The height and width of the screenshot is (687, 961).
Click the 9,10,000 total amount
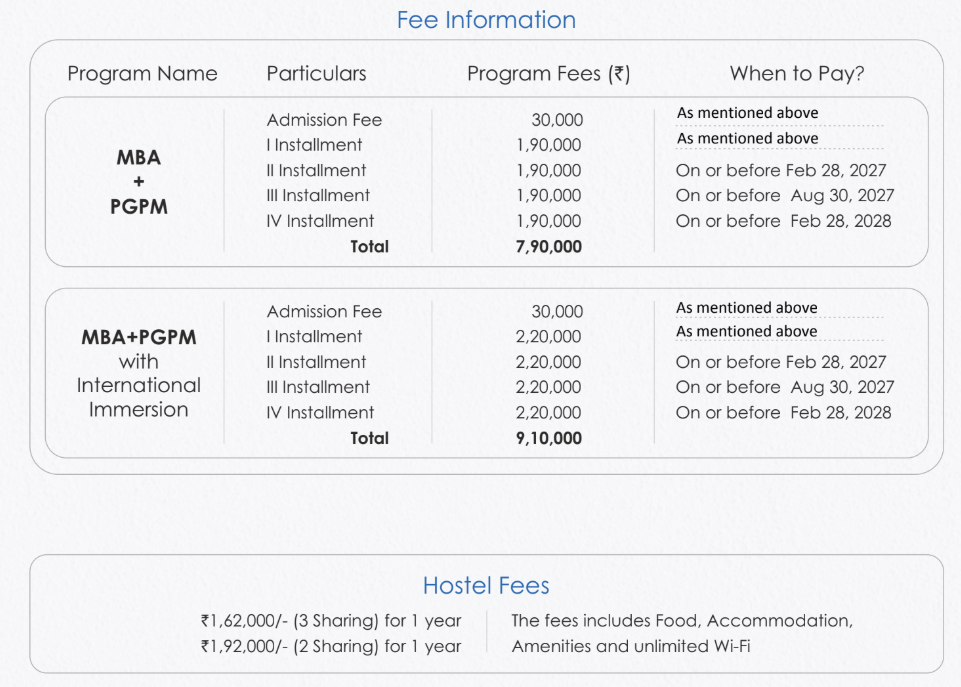[x=548, y=438]
